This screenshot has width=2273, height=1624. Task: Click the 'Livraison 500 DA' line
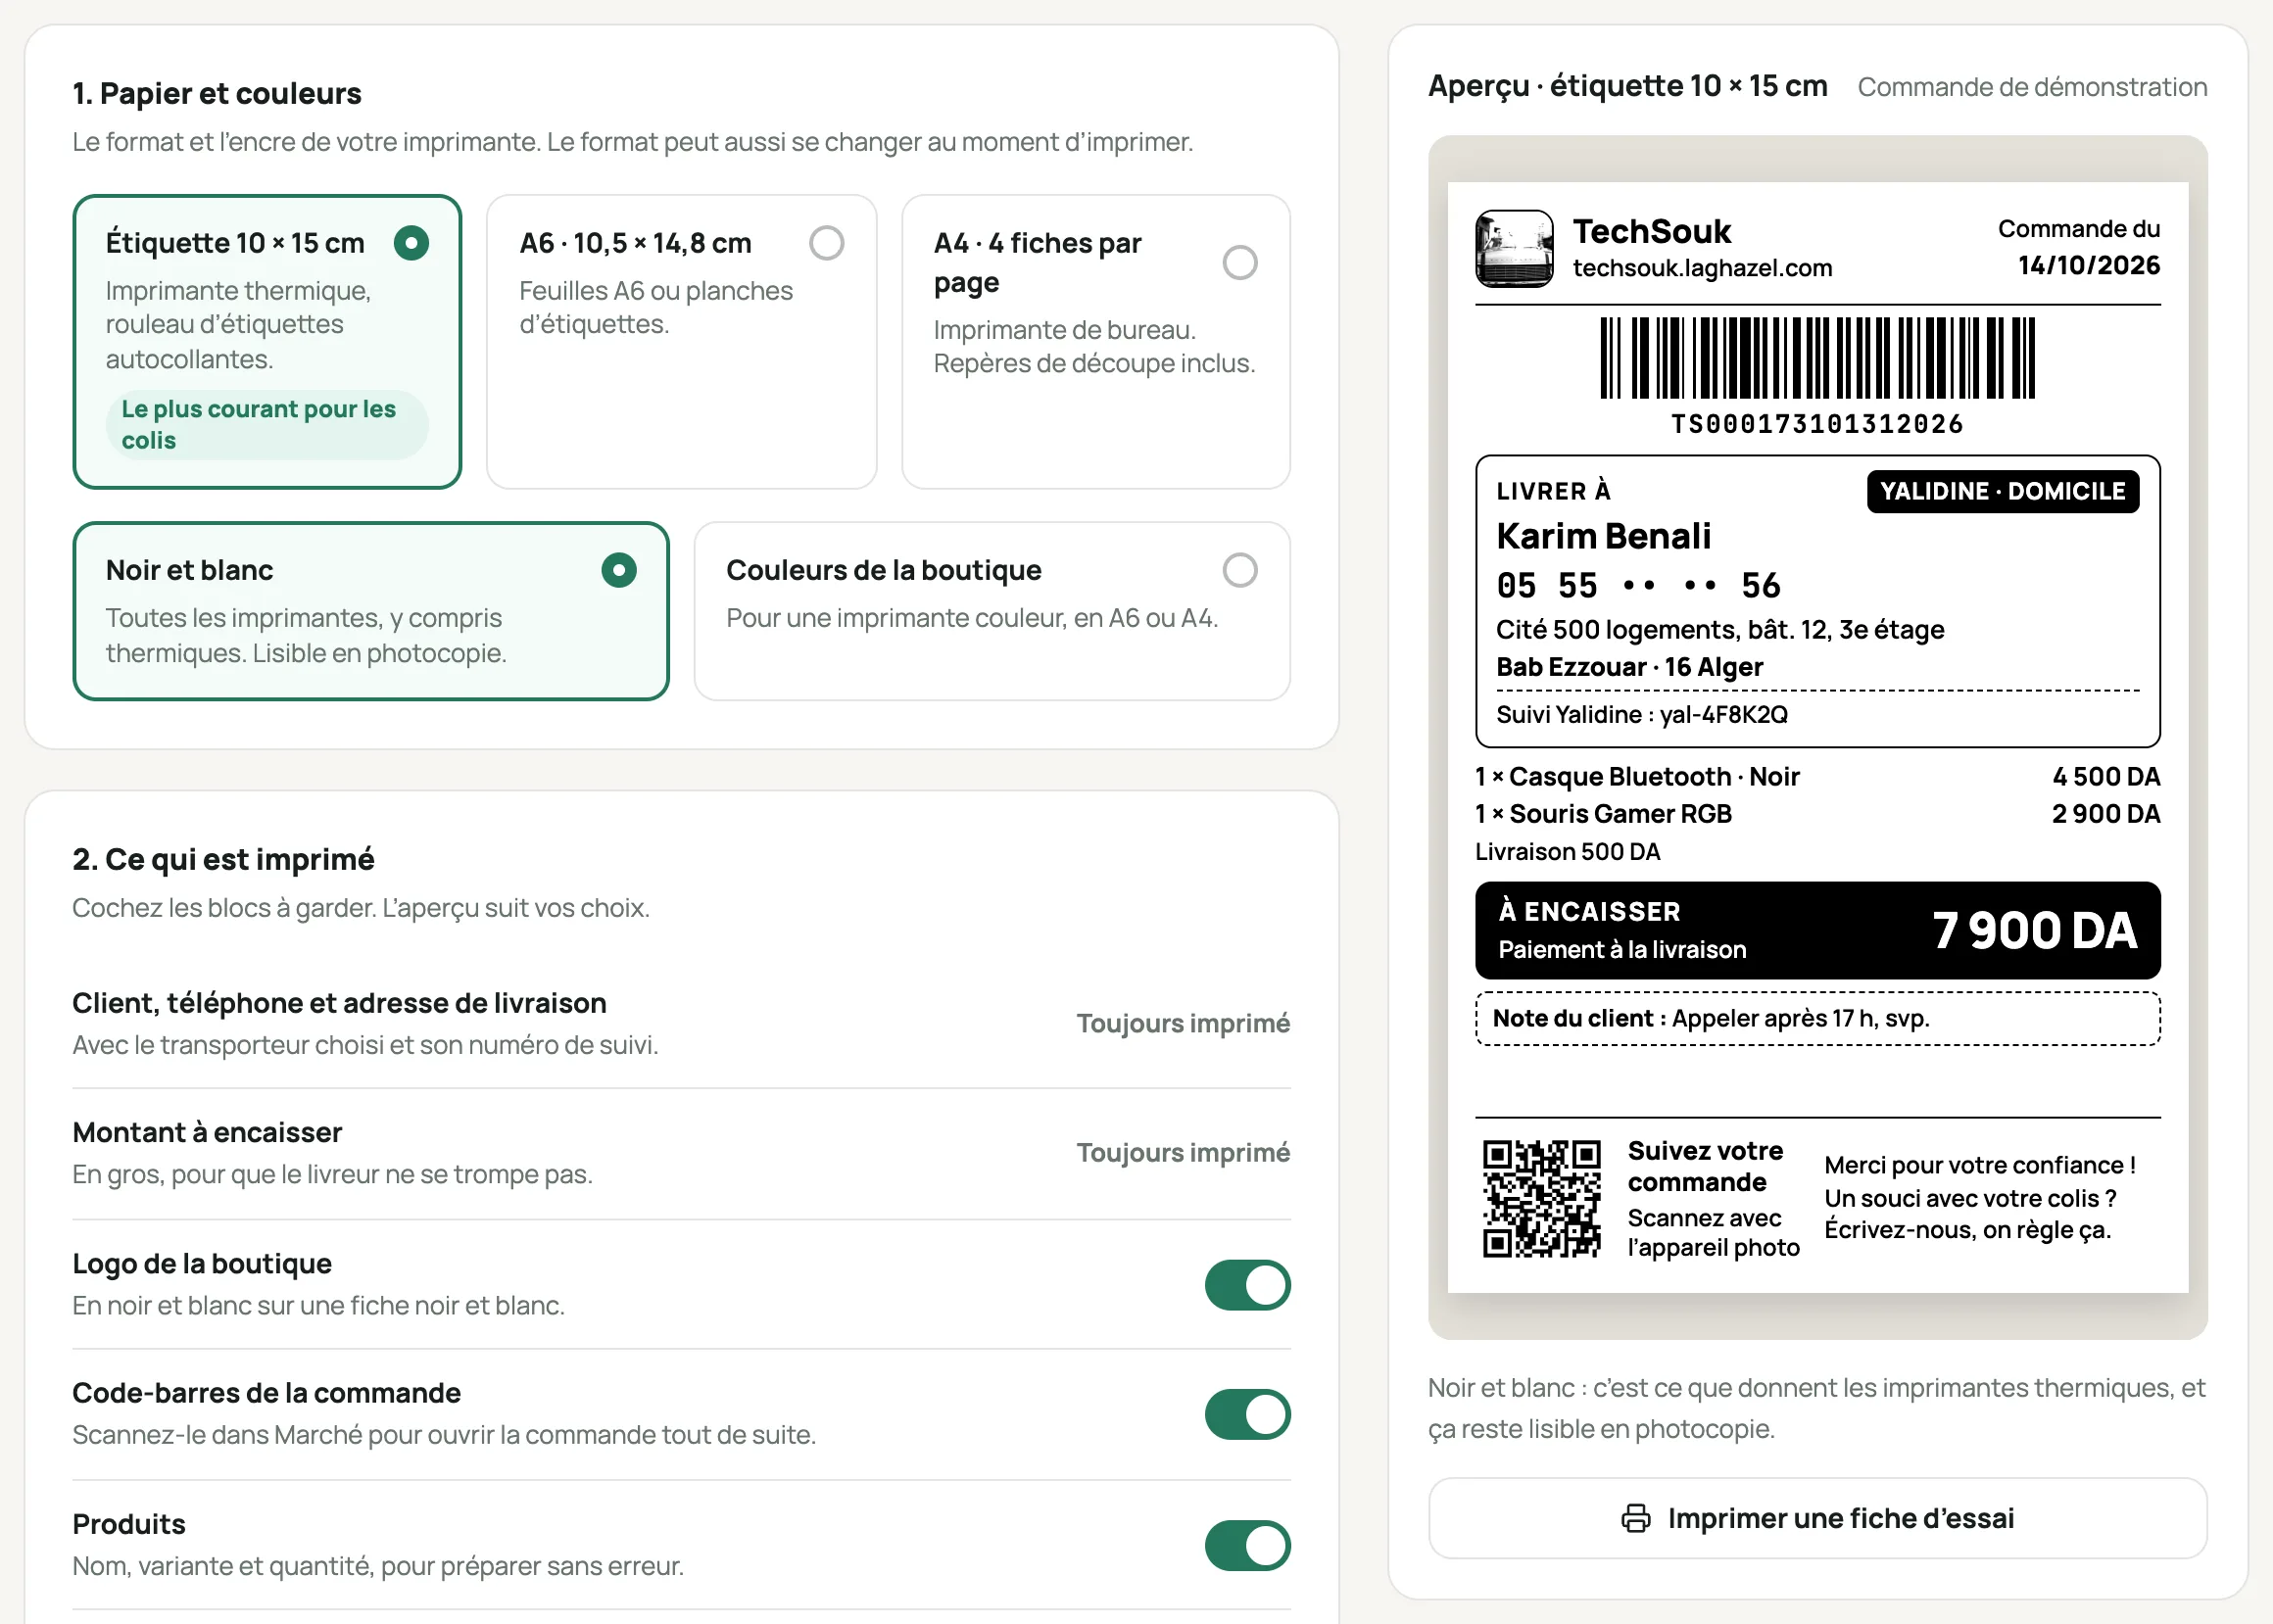point(1567,852)
